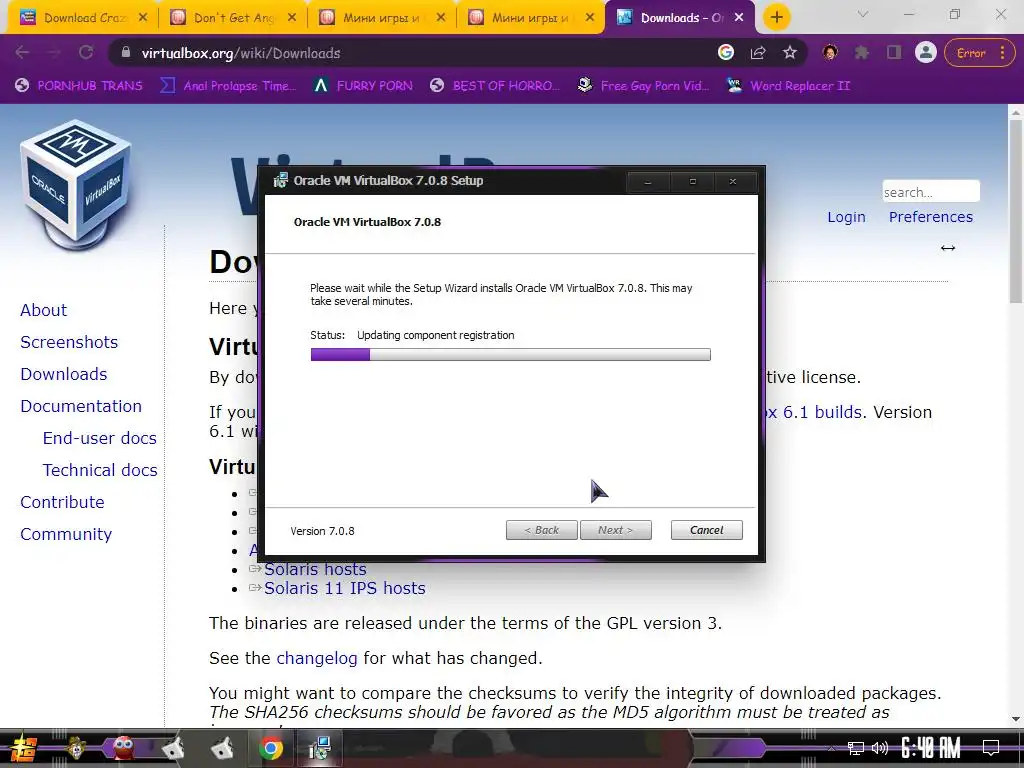Click the taskbar clock

click(931, 748)
